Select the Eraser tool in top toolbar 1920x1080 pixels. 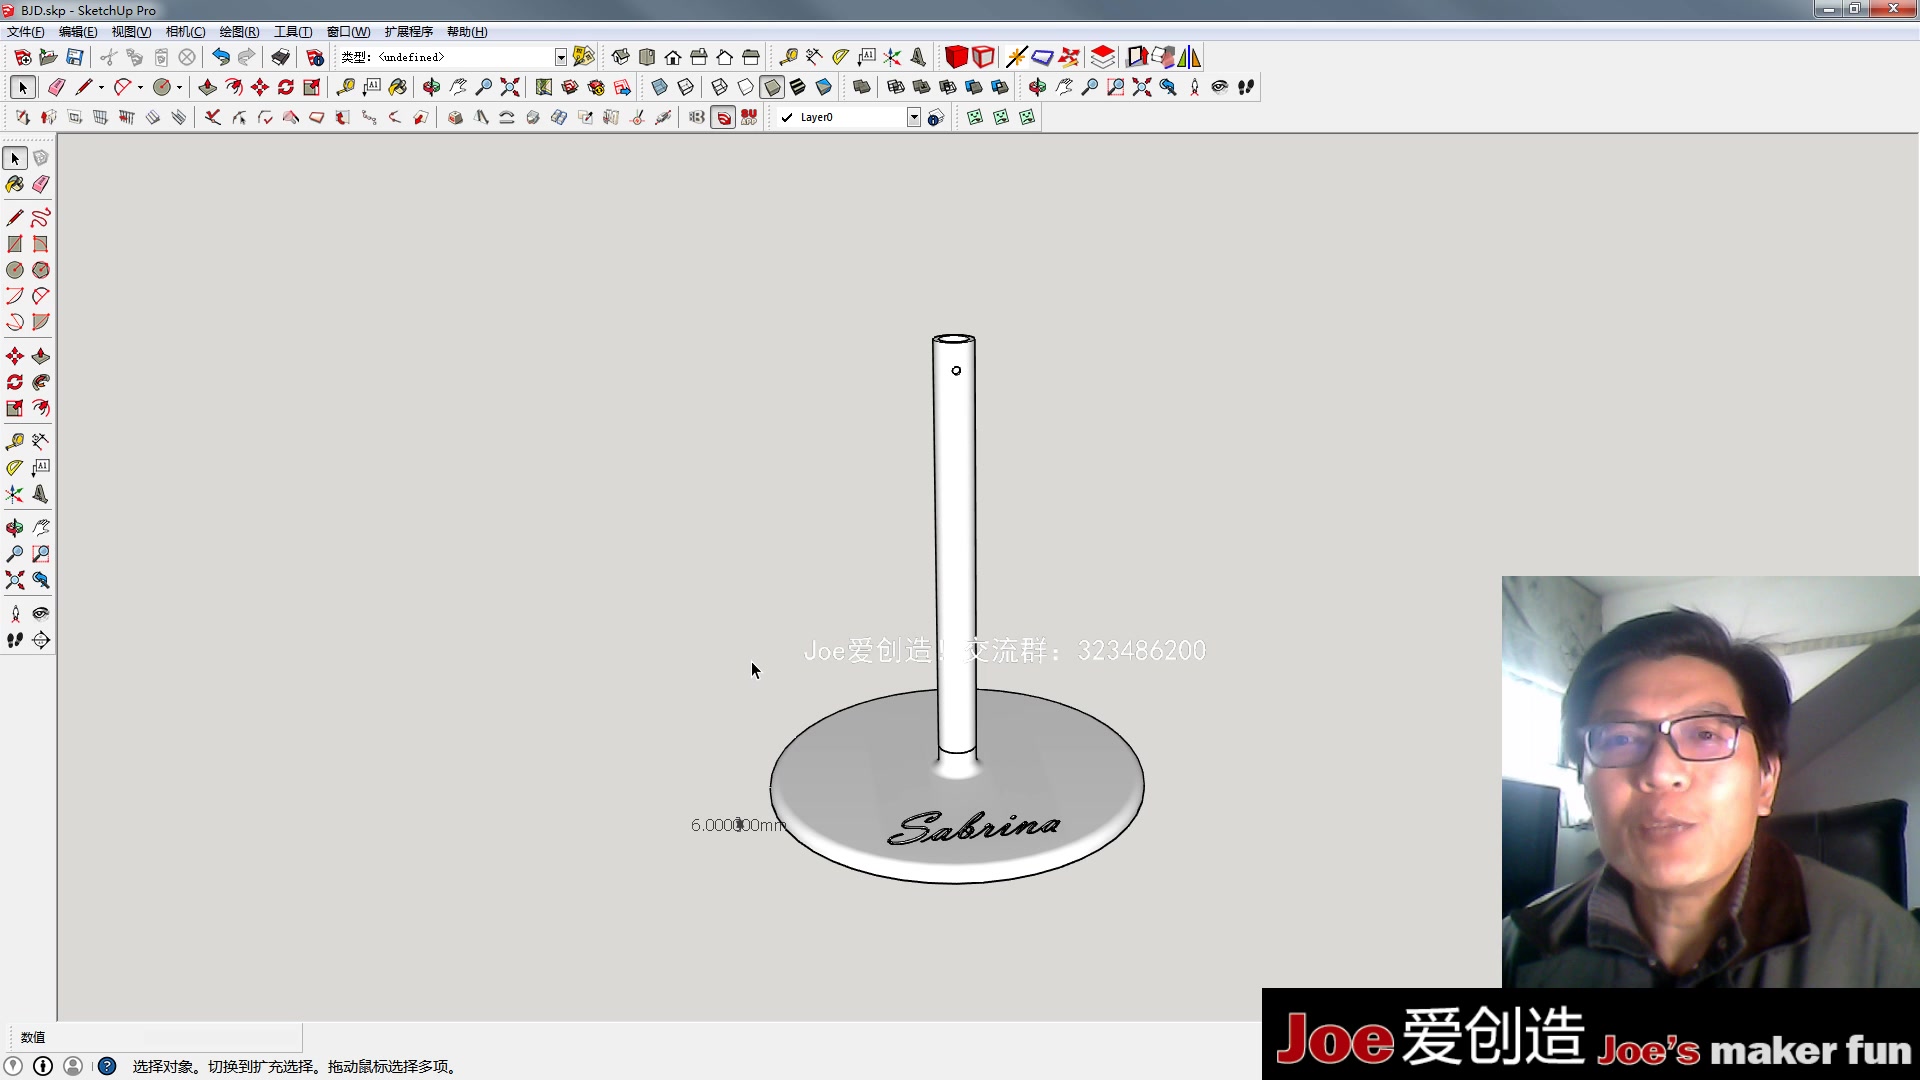click(56, 87)
